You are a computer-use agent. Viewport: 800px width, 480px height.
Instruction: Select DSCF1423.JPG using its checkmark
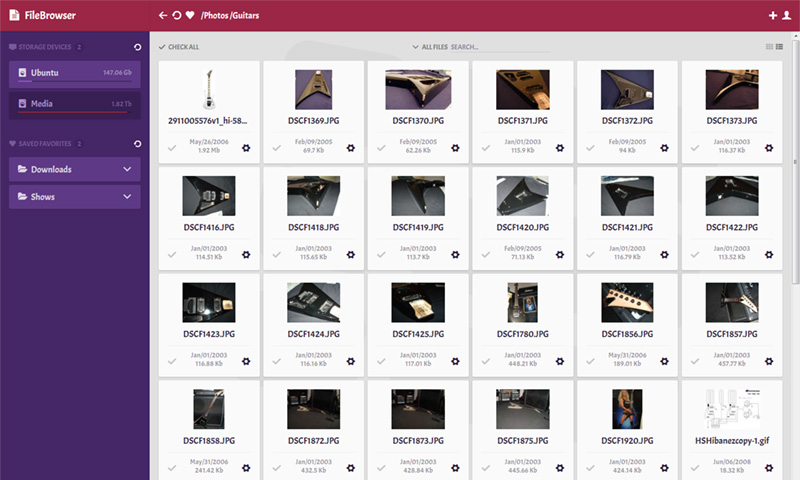point(172,361)
